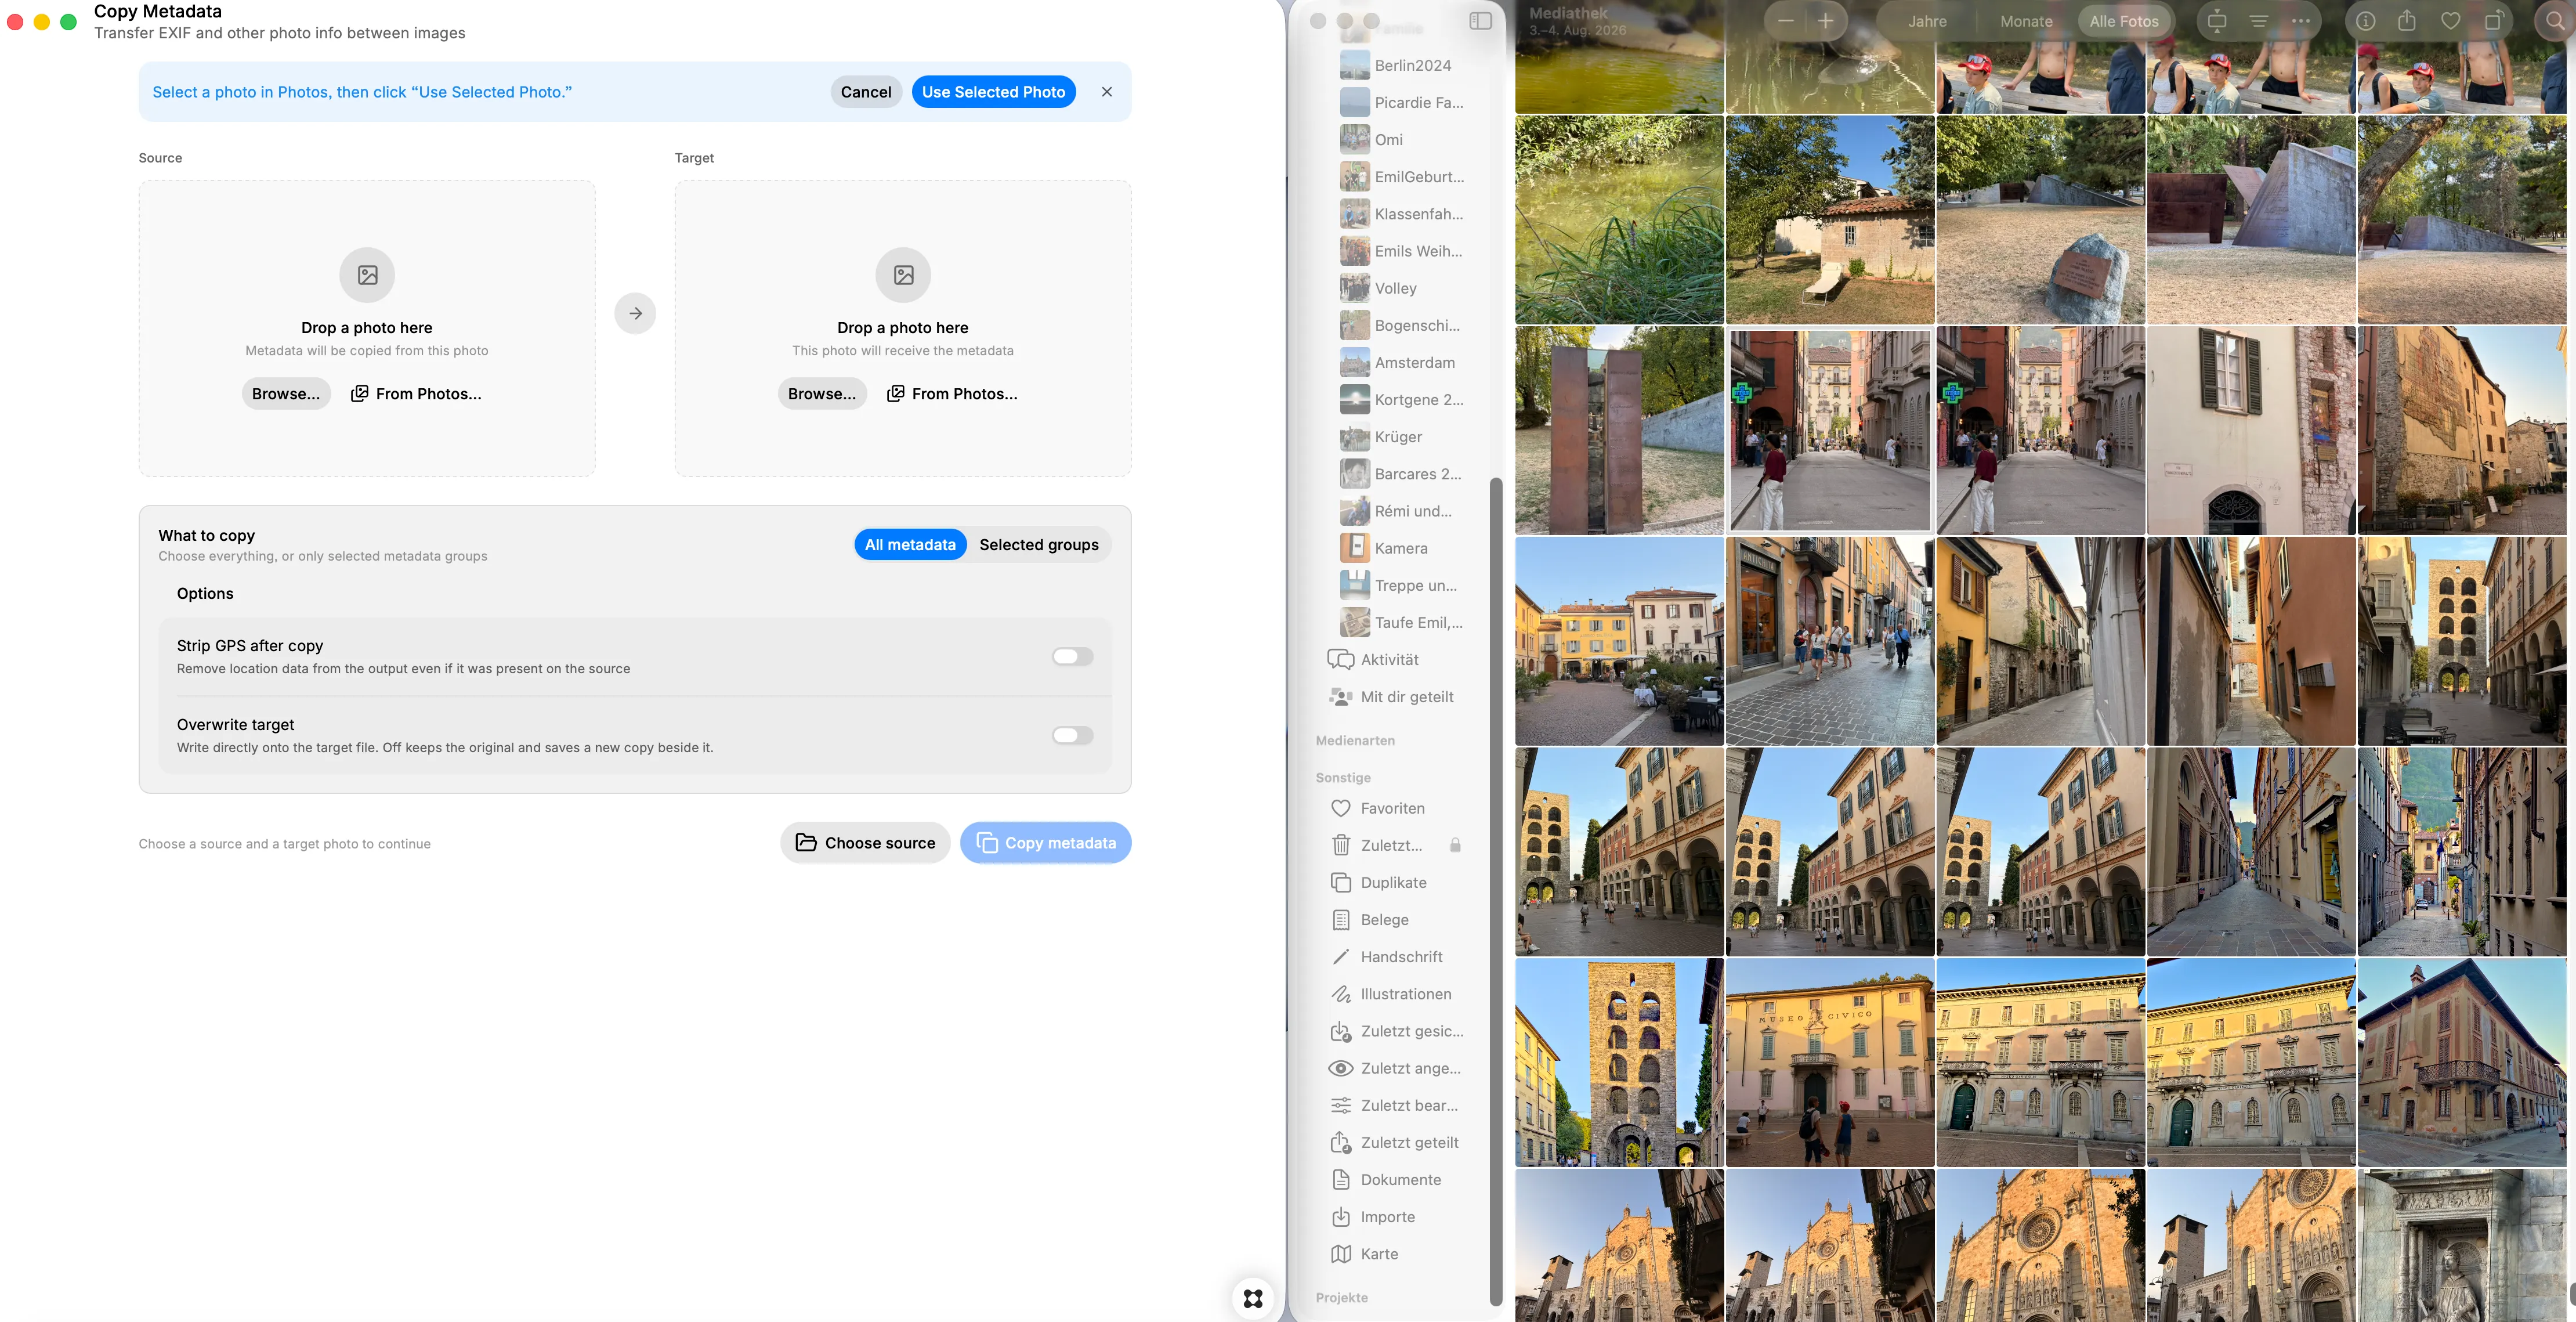
Task: Switch Photos view to Alle Fotos
Action: coord(2124,21)
